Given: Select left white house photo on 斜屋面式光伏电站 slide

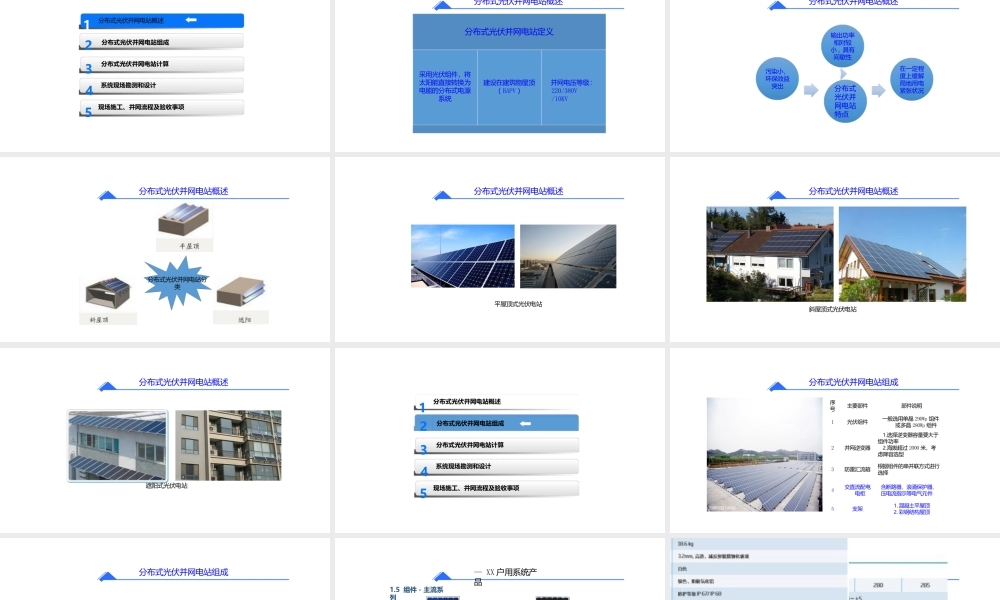Looking at the screenshot, I should pyautogui.click(x=770, y=254).
